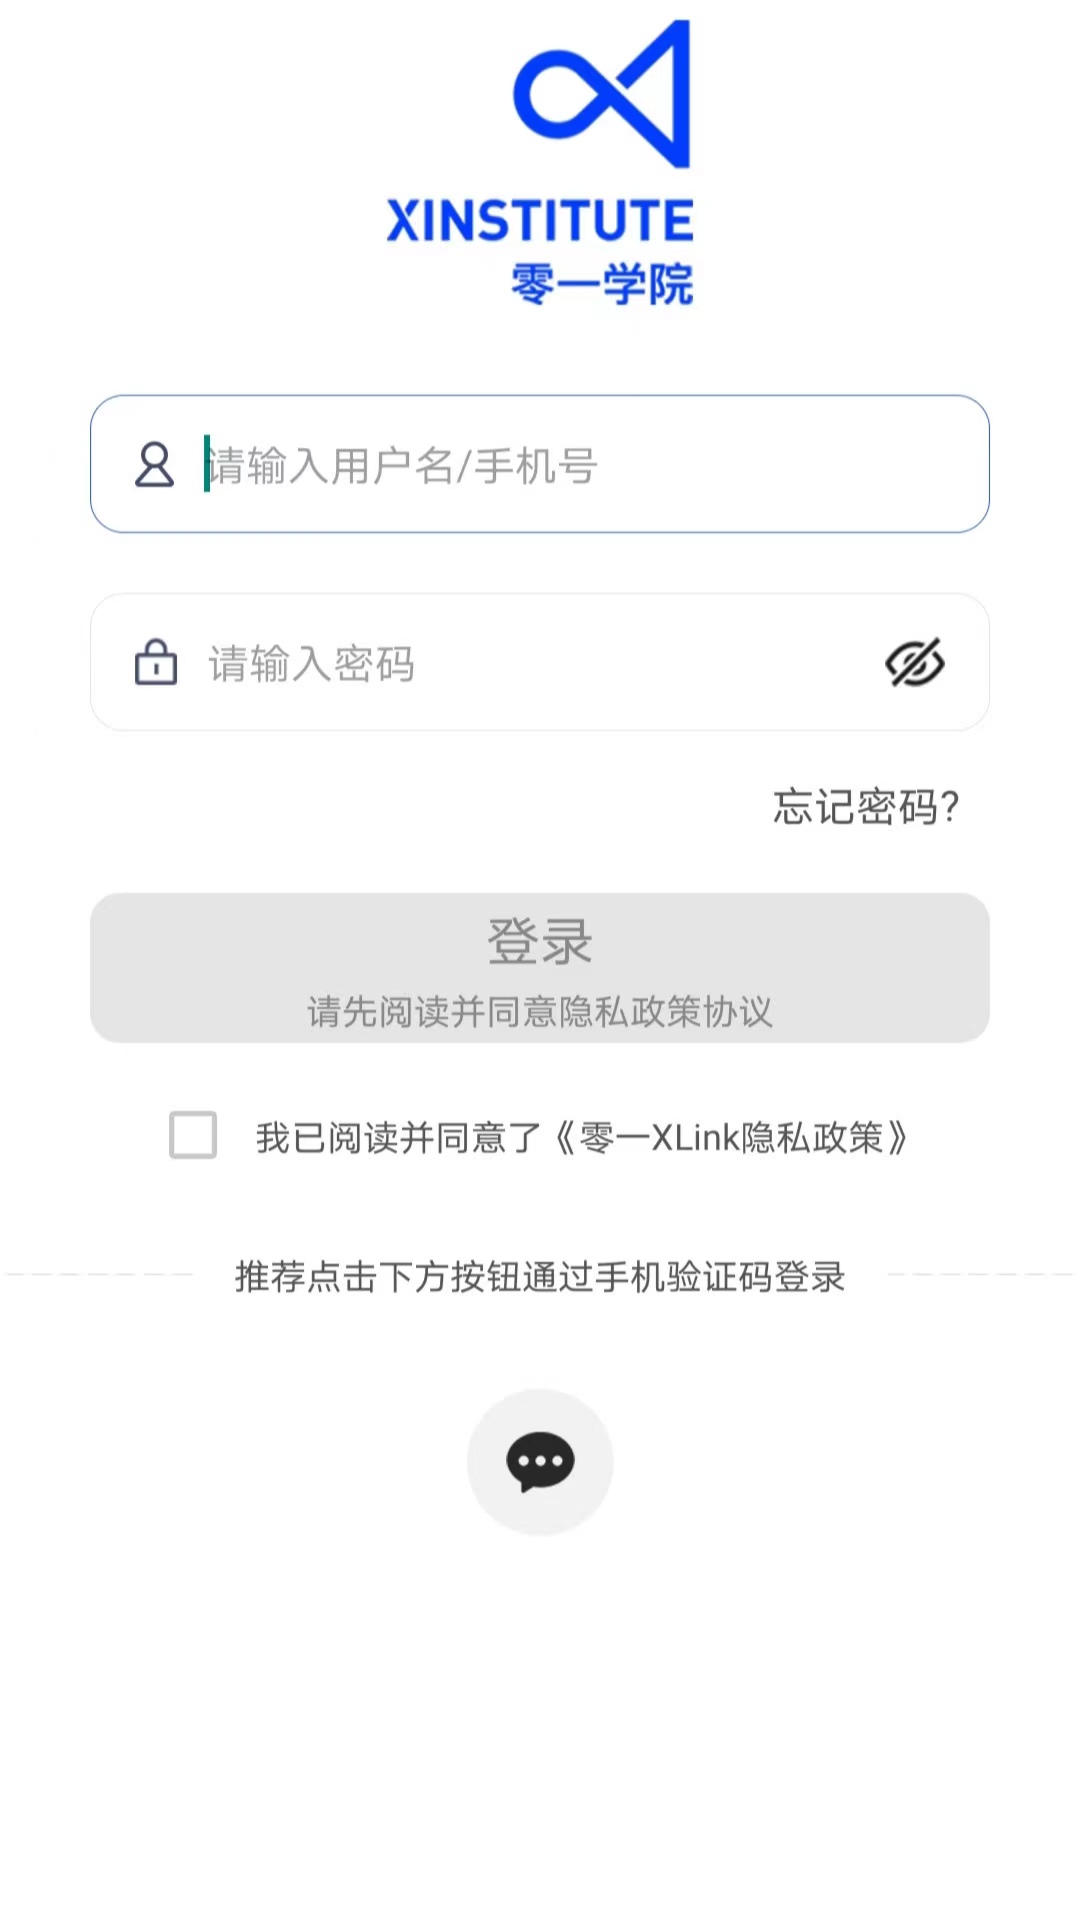Click the opening 《 bracket of privacy policy
The width and height of the screenshot is (1080, 1920).
tap(565, 1138)
